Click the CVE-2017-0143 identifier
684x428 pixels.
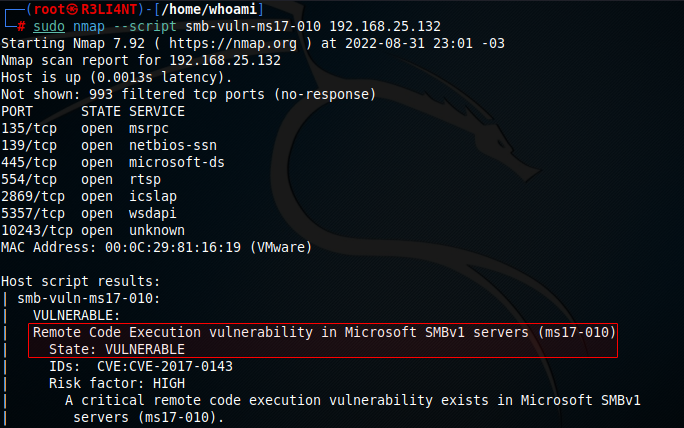181,366
